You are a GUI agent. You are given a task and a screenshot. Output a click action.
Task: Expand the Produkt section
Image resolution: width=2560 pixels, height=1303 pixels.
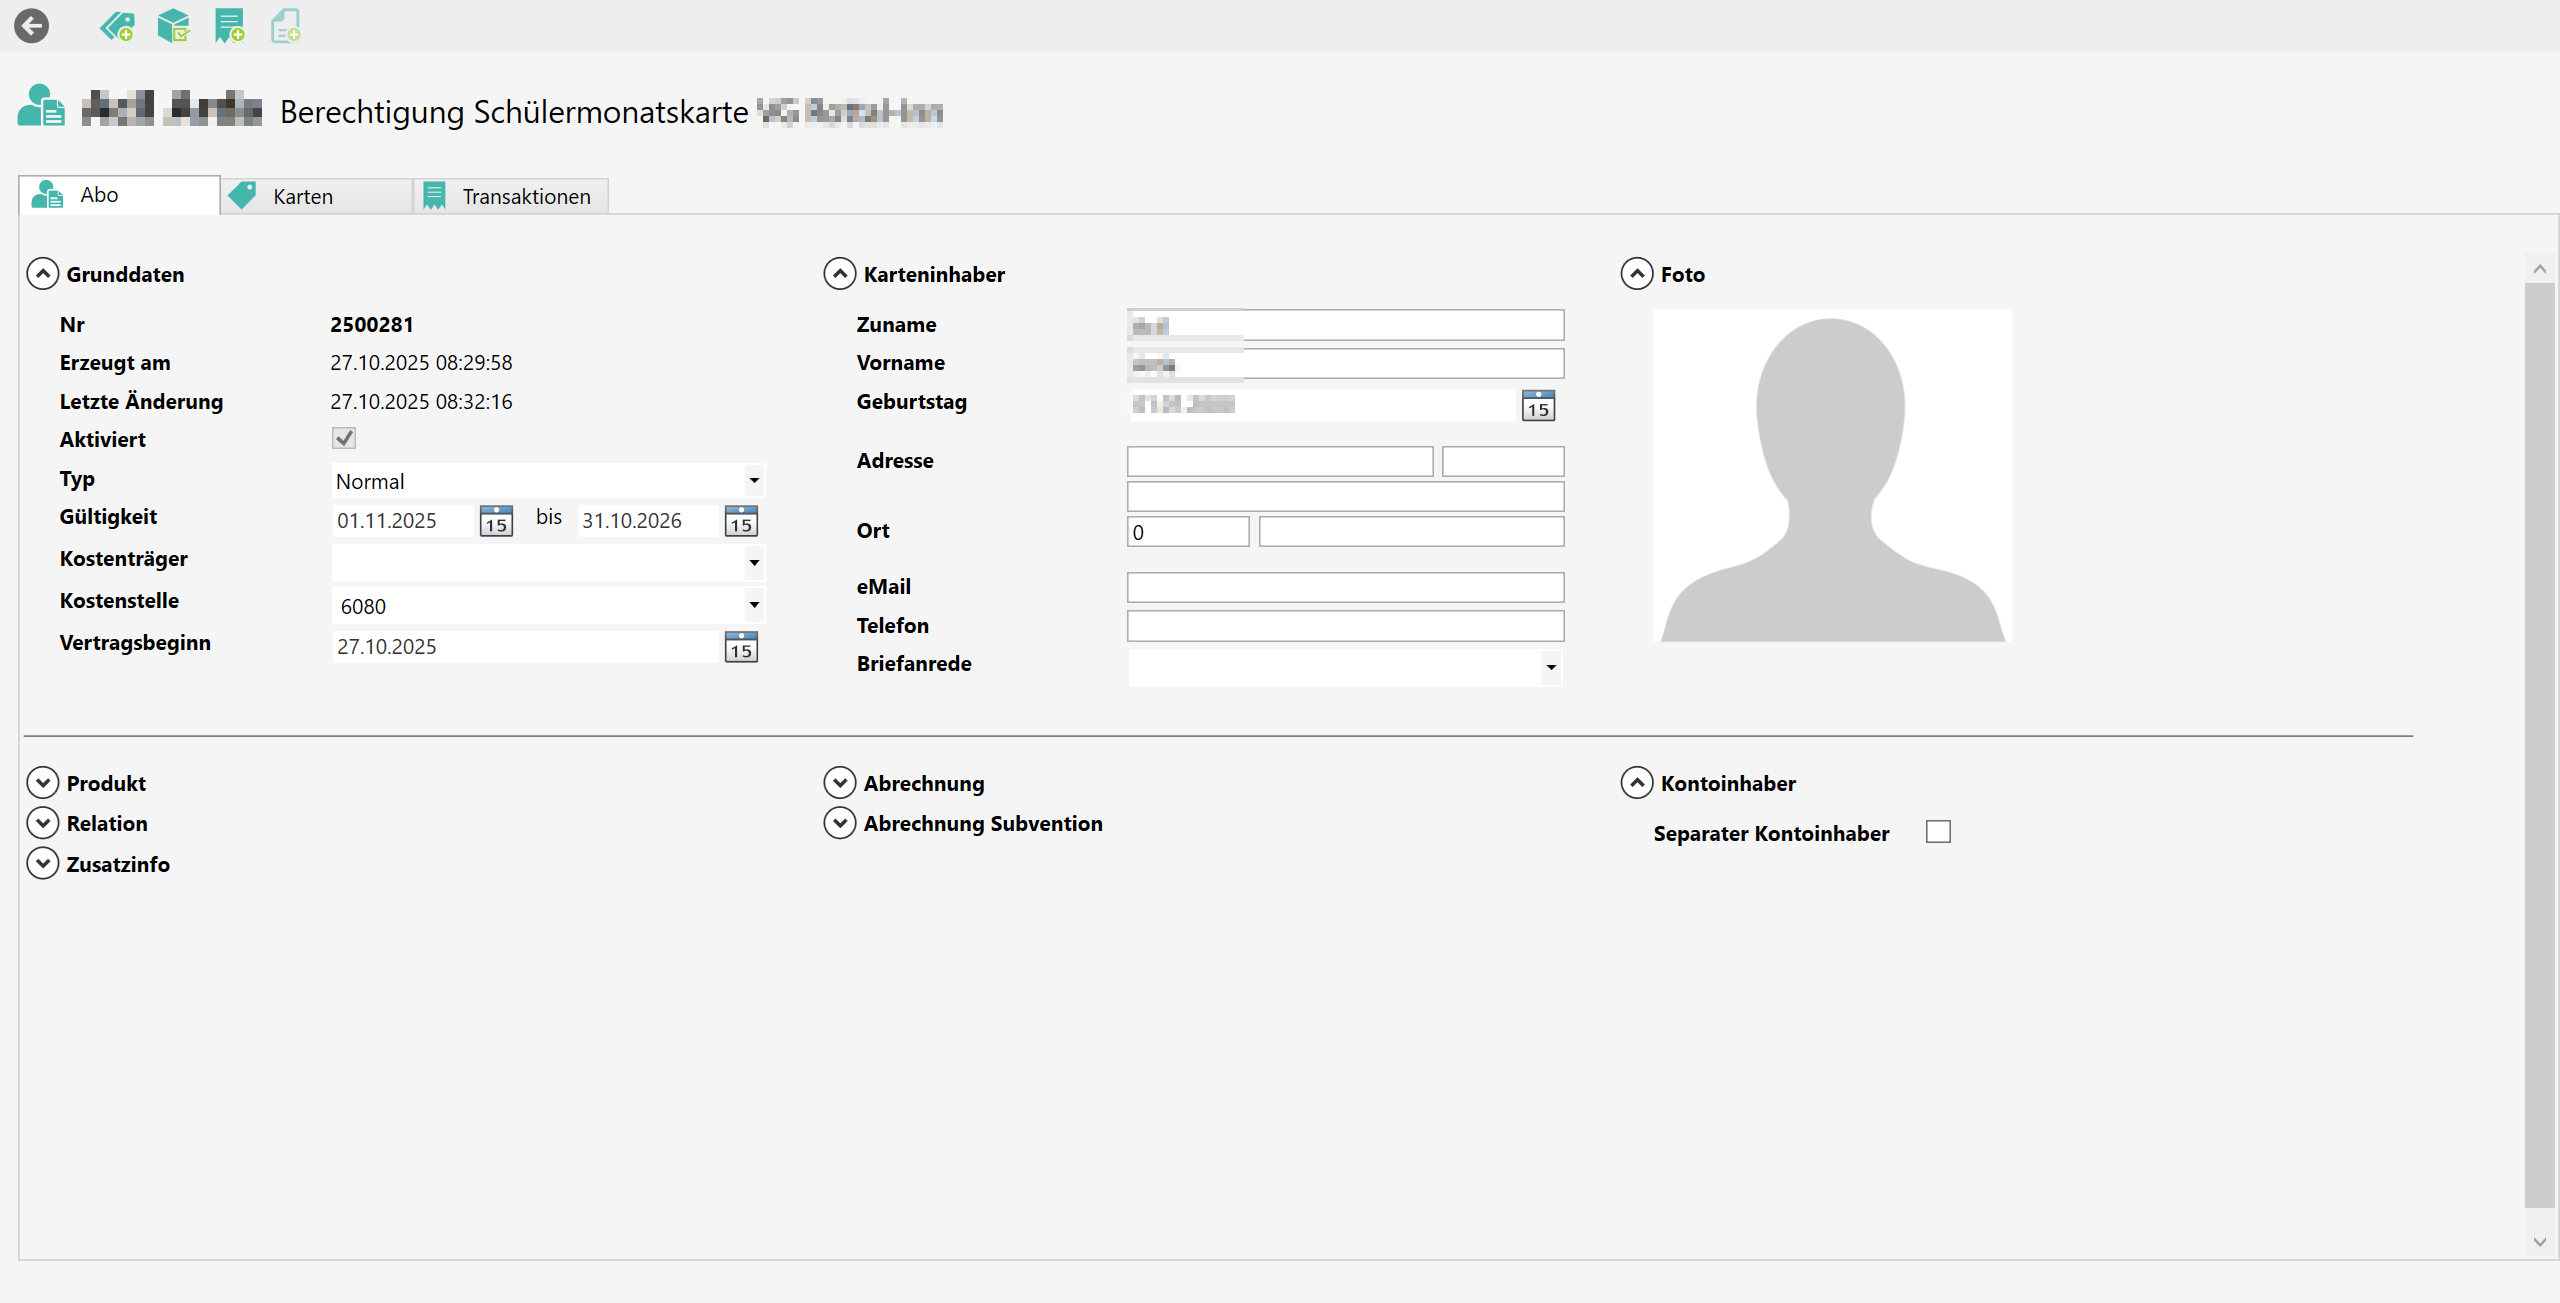tap(43, 783)
